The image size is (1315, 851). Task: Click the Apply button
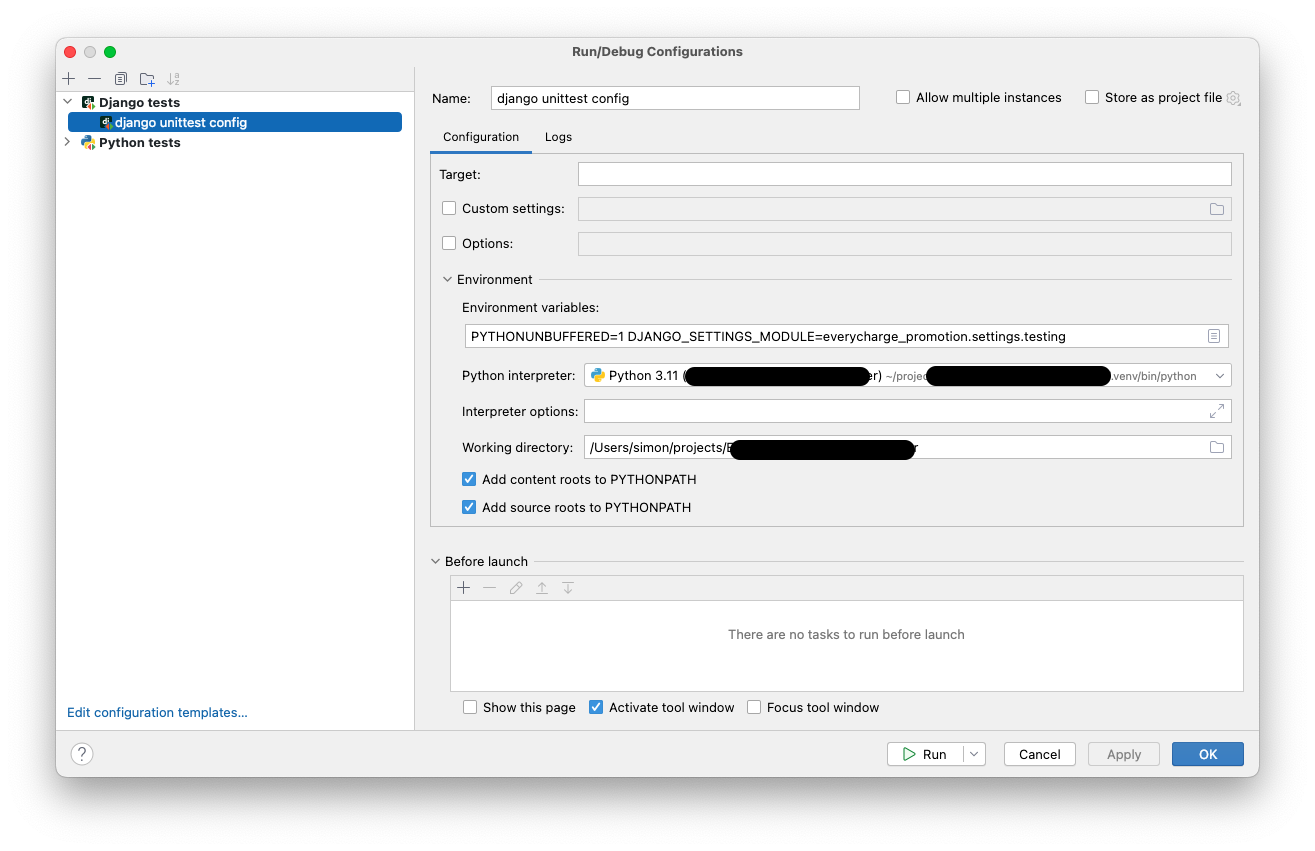coord(1124,754)
